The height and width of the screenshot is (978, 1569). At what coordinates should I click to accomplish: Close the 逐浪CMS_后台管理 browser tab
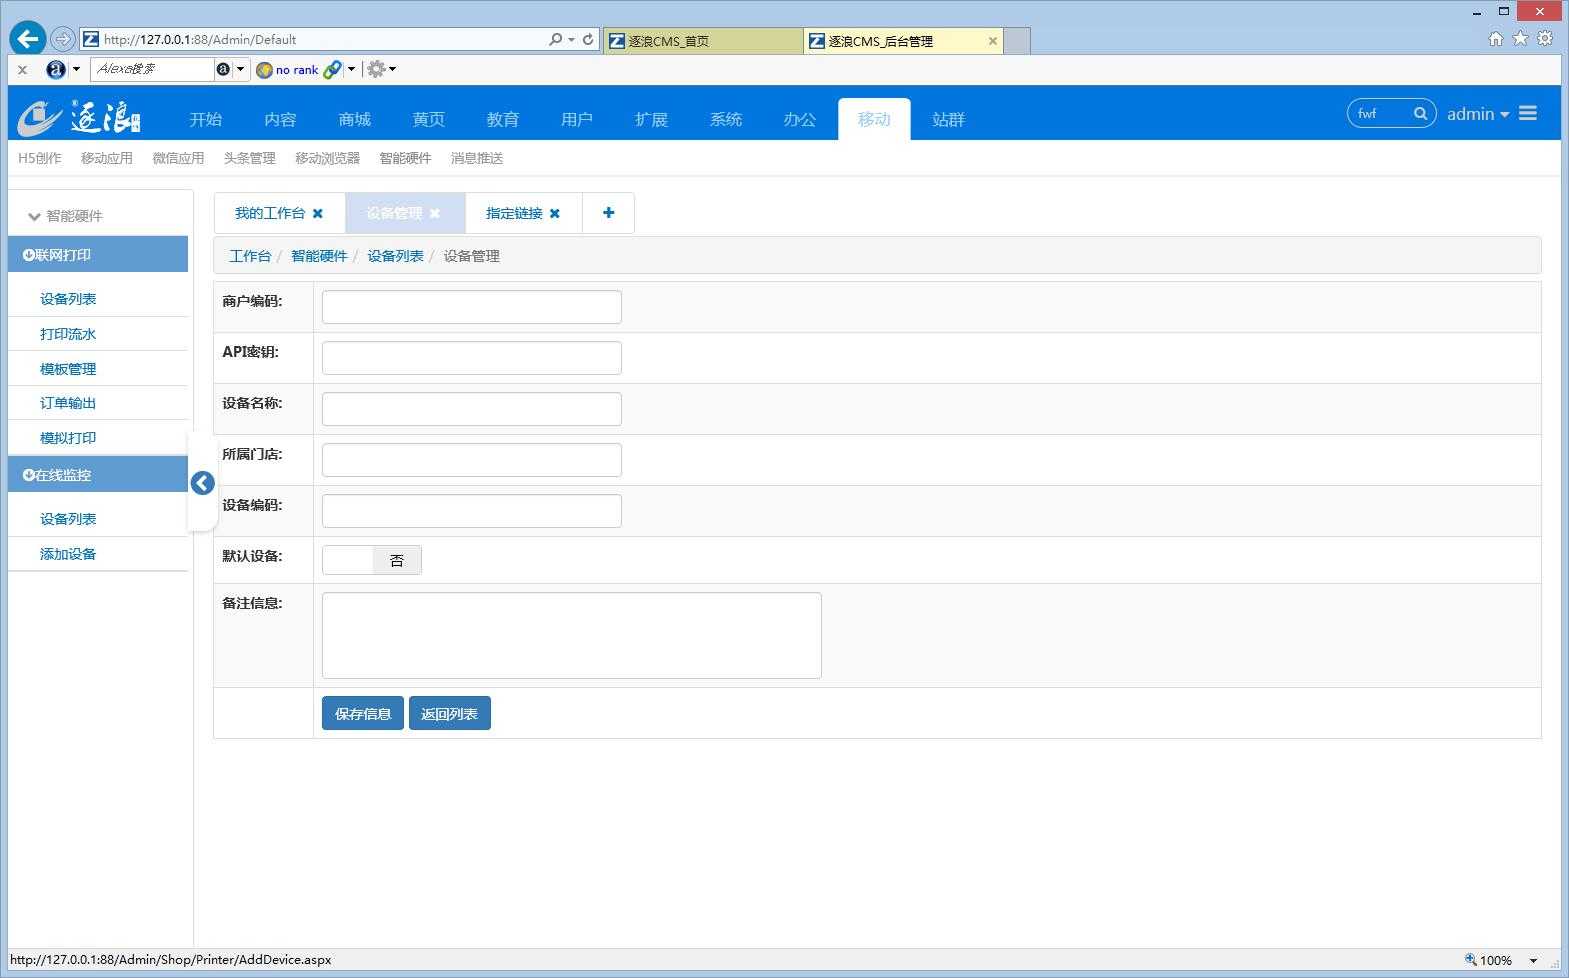pos(992,41)
